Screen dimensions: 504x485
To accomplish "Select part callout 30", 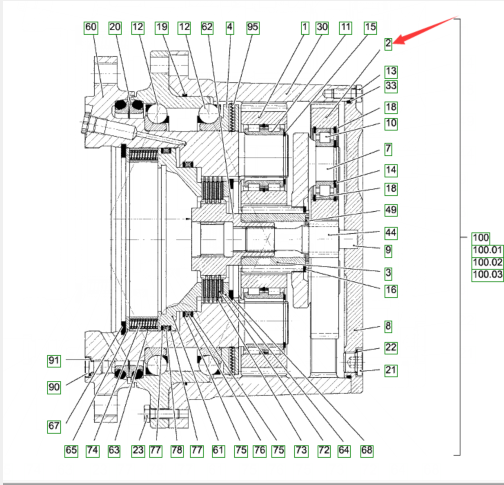I will coord(322,28).
